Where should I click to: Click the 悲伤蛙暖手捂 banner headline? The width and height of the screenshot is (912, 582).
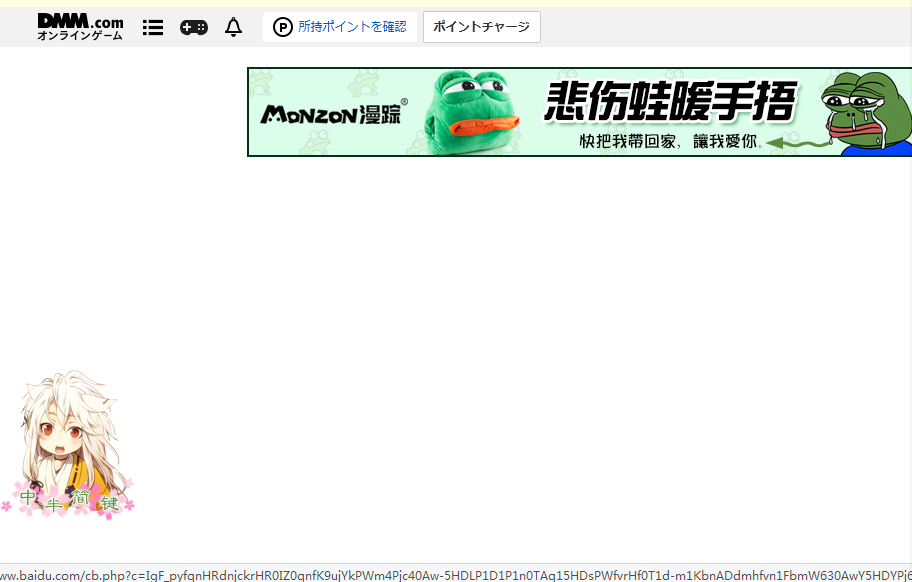[x=670, y=102]
